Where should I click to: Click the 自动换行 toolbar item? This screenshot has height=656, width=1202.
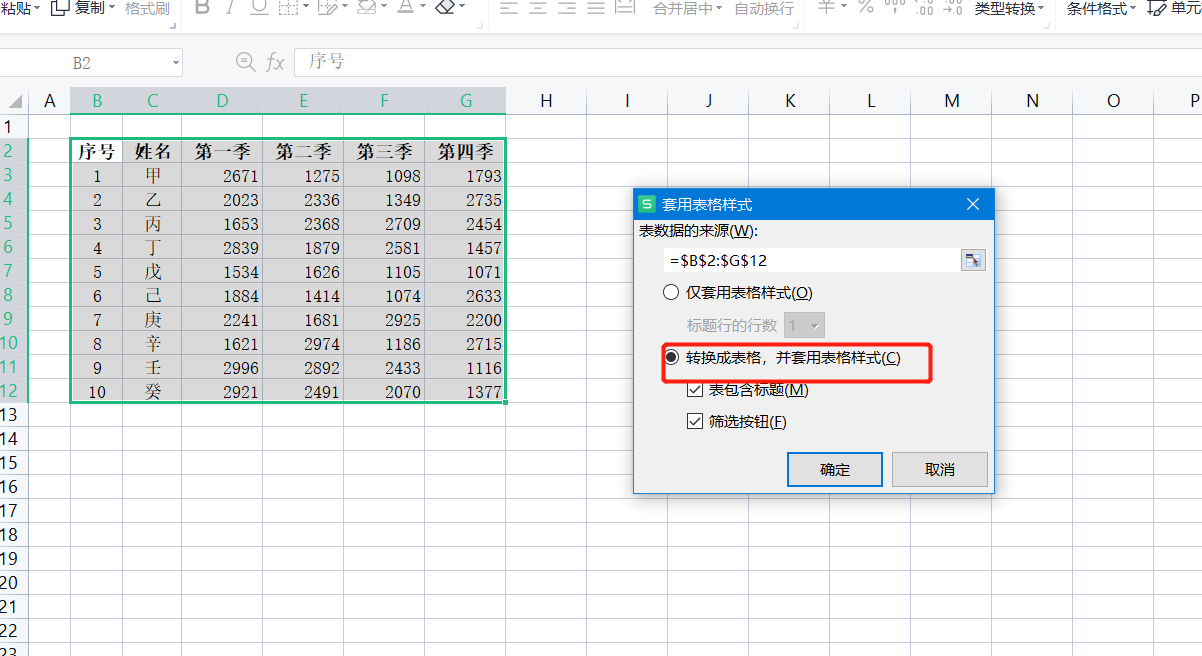(764, 9)
